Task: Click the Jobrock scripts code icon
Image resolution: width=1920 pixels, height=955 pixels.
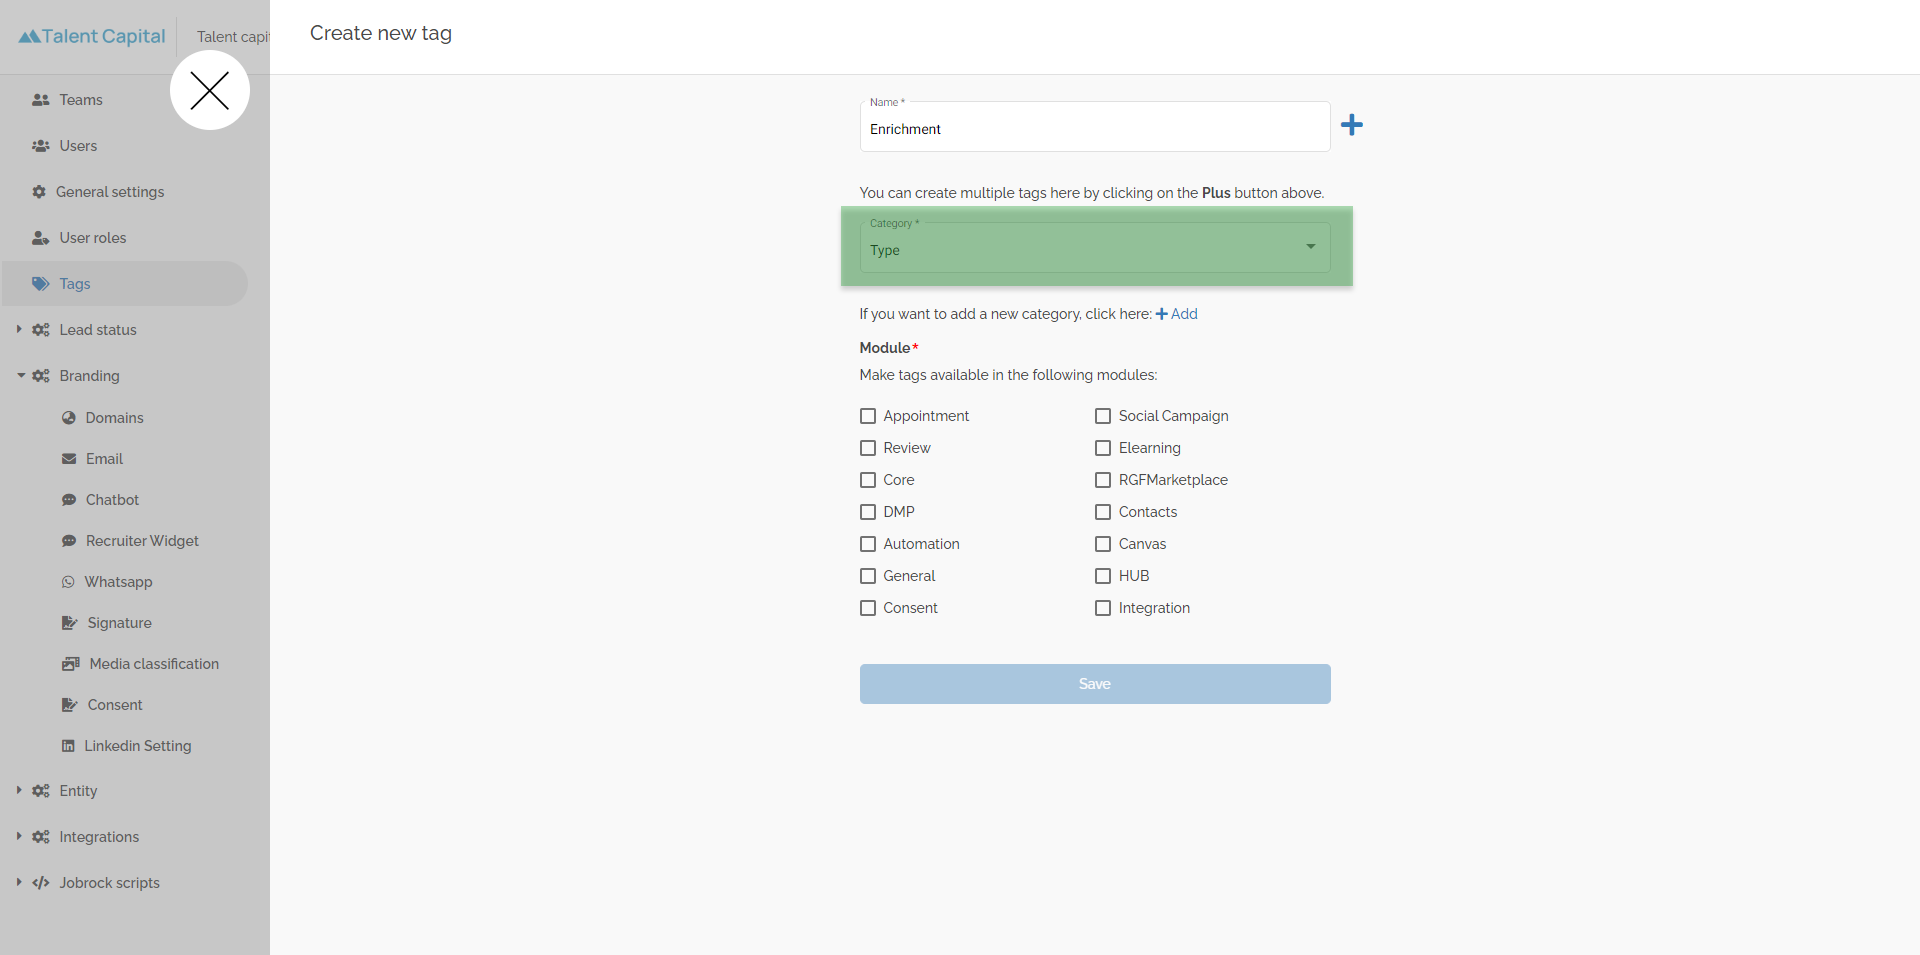Action: coord(41,883)
